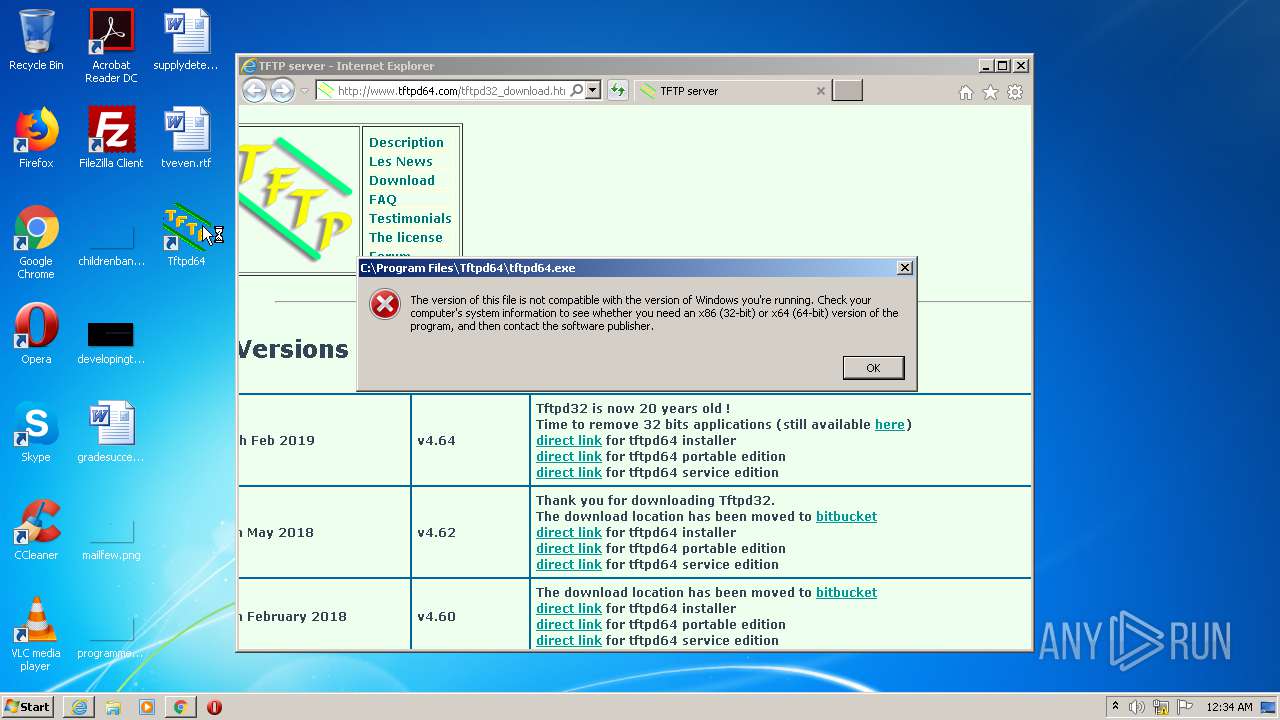
Task: Click v4.60 tftpd64 installer direct link
Action: pos(569,608)
